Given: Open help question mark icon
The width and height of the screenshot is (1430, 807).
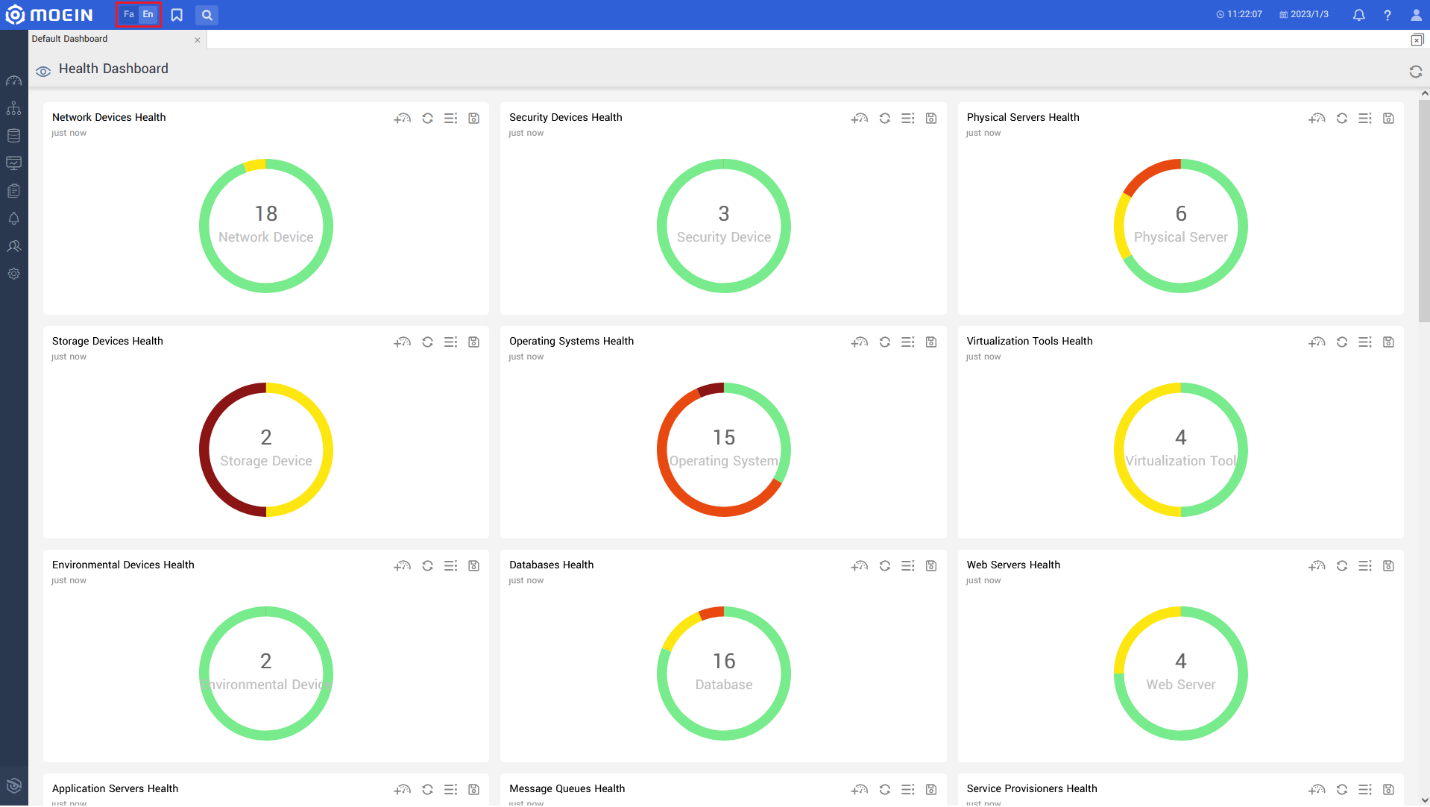Looking at the screenshot, I should pos(1387,15).
